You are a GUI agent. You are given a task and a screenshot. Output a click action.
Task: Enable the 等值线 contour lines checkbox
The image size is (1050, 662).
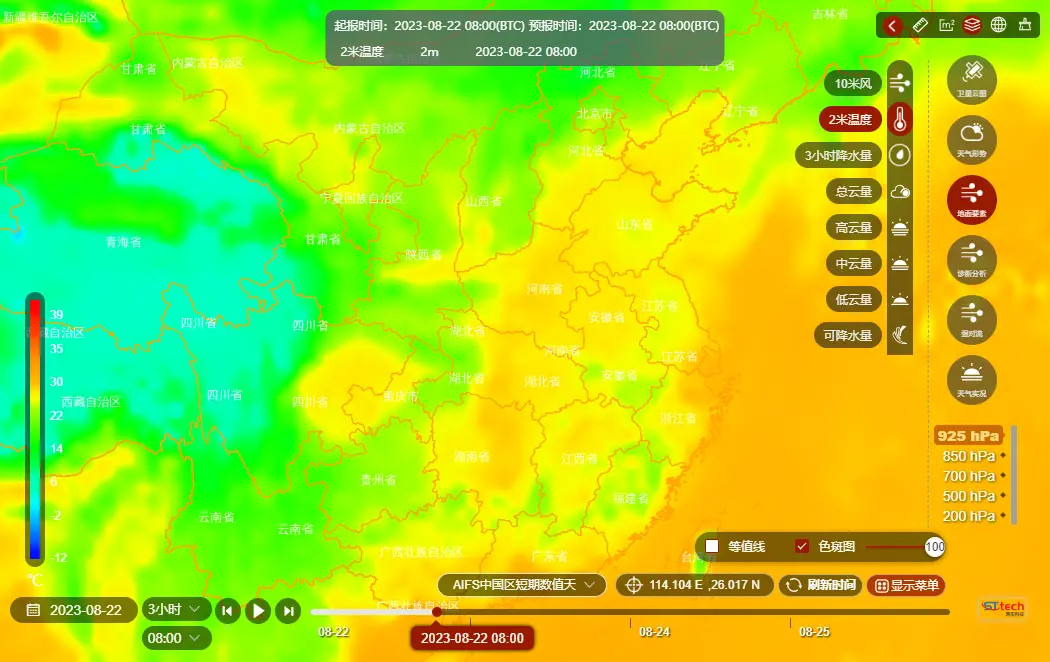pyautogui.click(x=713, y=546)
